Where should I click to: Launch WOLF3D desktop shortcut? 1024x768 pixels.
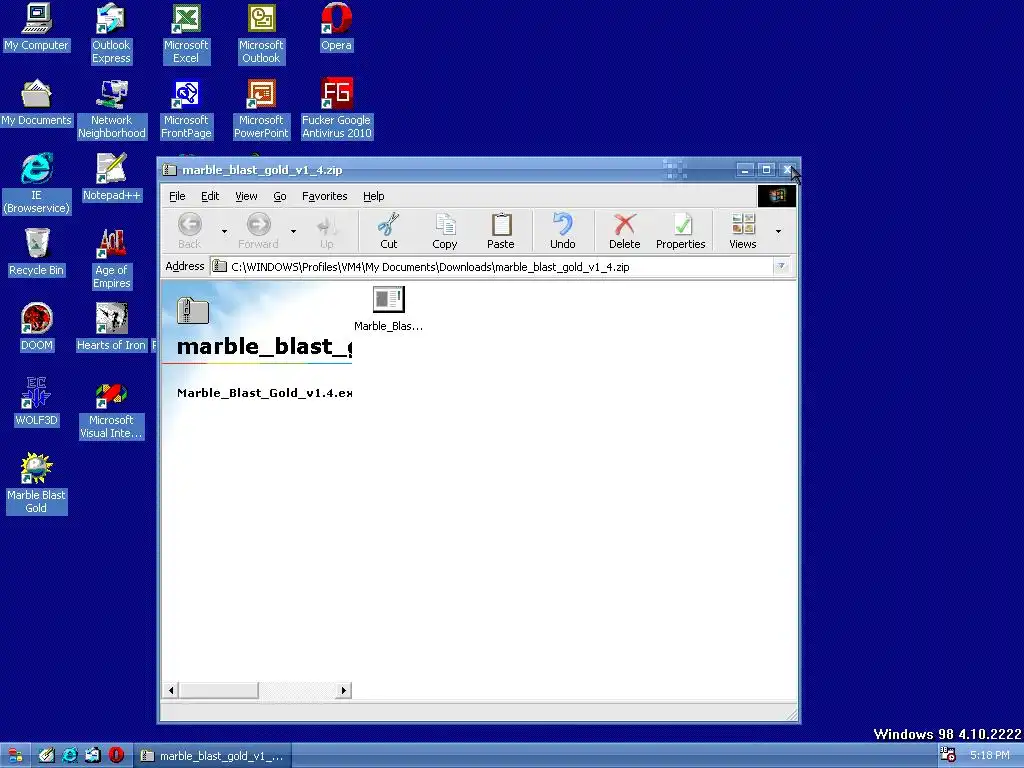coord(36,402)
